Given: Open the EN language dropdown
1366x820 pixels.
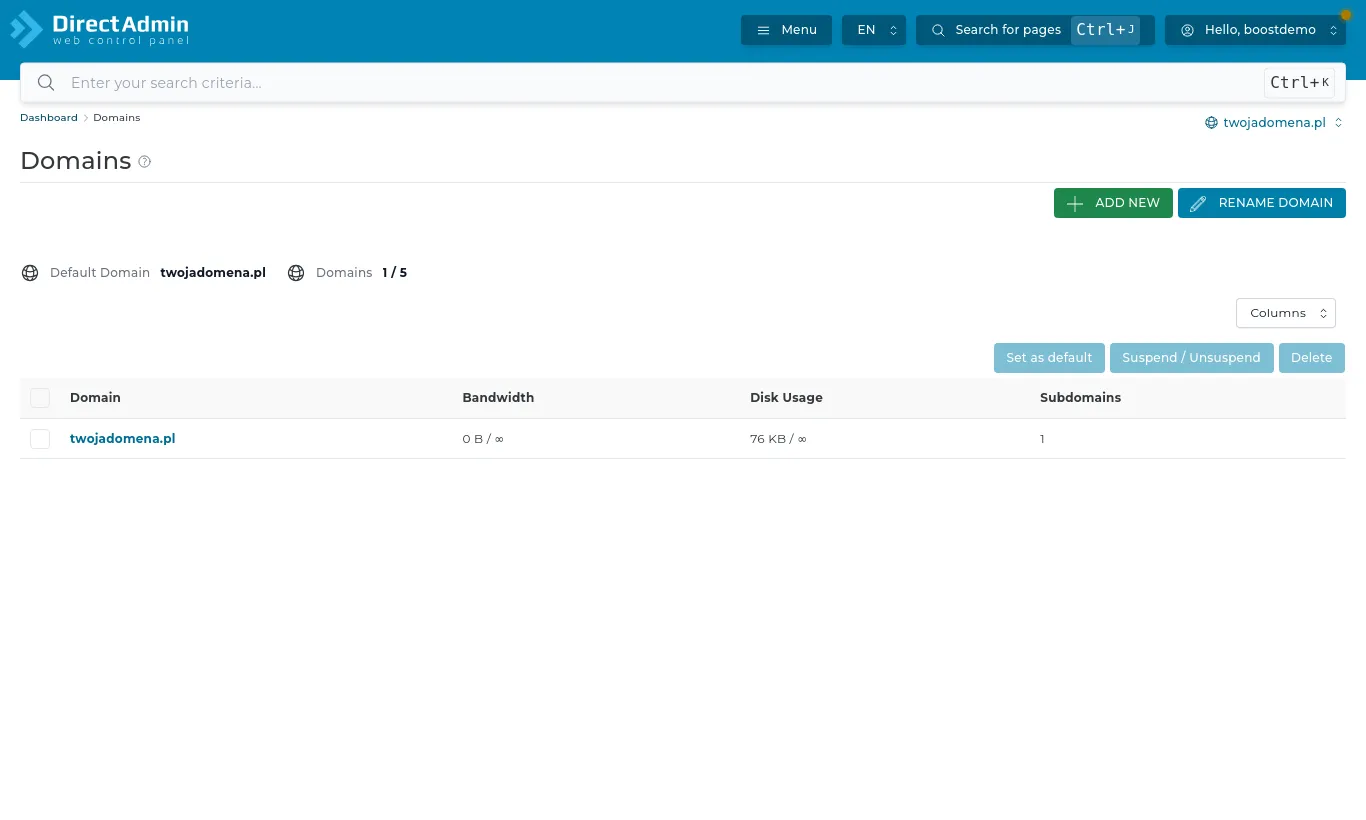Looking at the screenshot, I should click(874, 30).
